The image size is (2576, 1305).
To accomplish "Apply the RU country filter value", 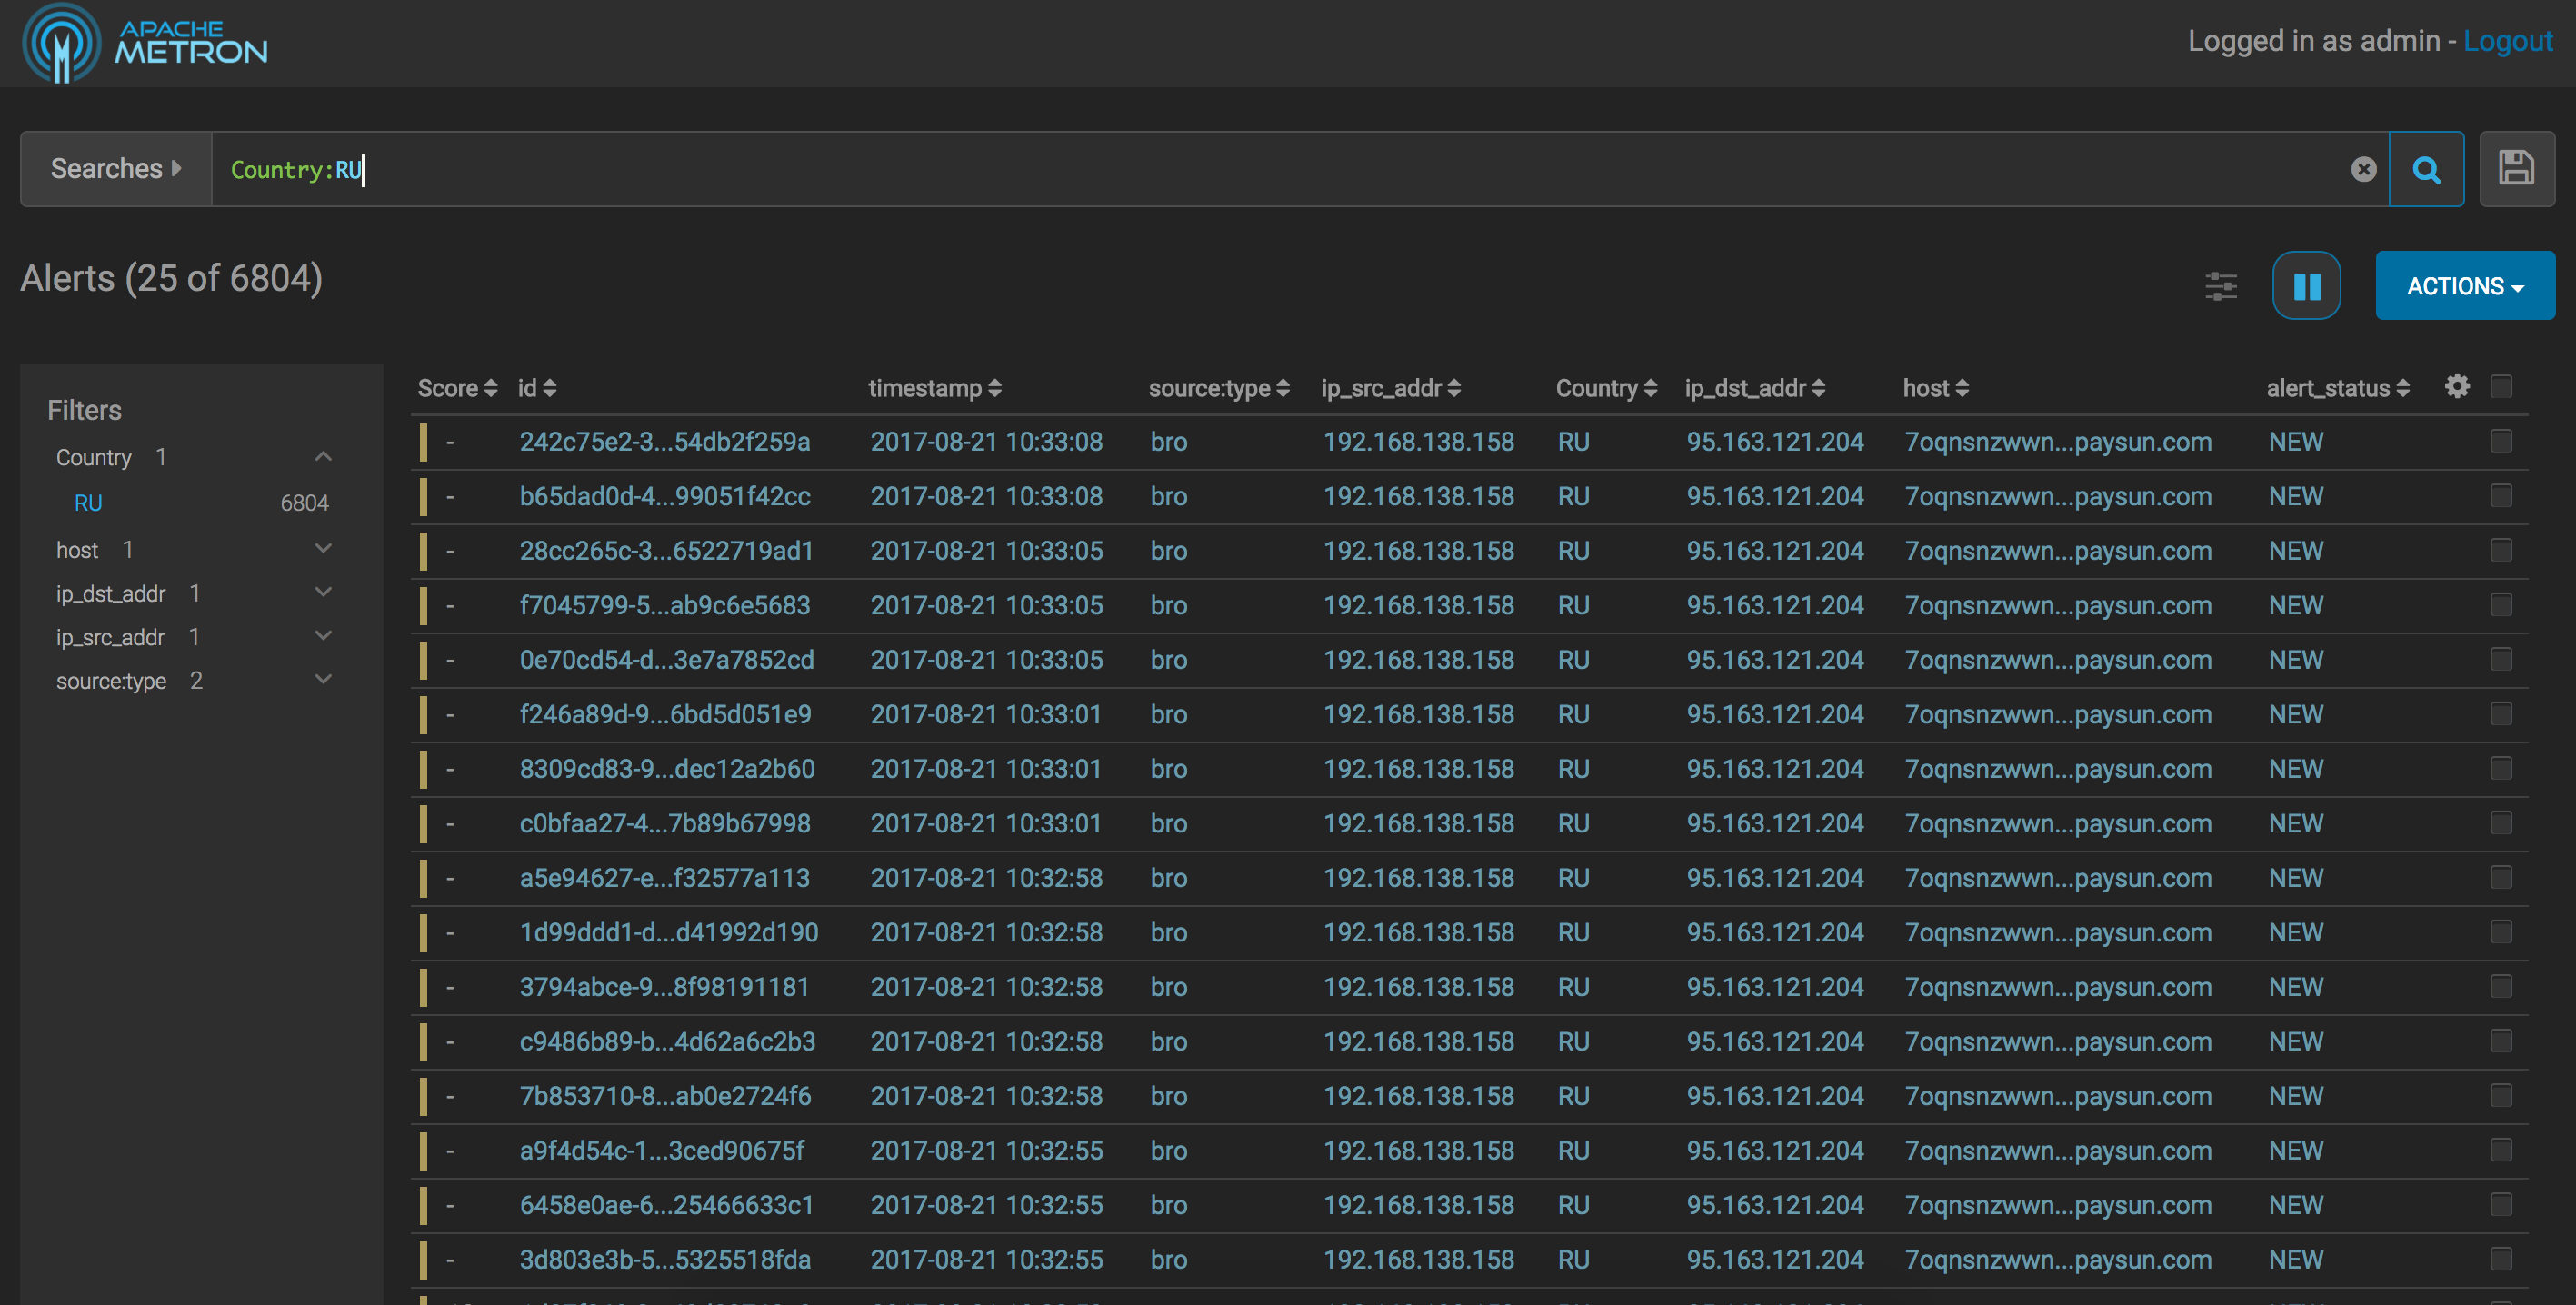I will coord(88,503).
